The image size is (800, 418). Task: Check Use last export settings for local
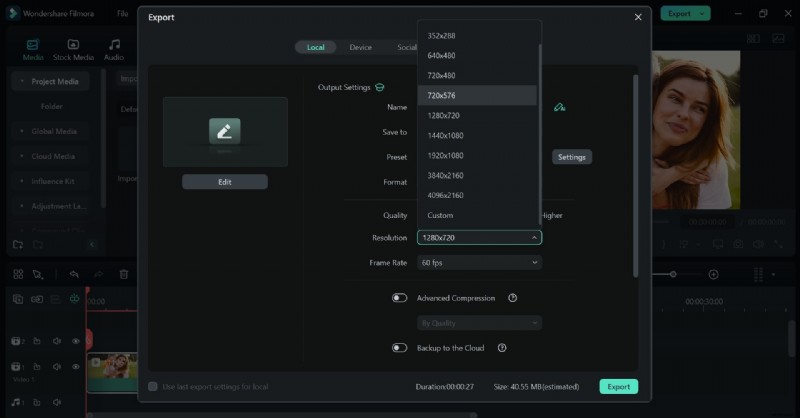point(153,386)
